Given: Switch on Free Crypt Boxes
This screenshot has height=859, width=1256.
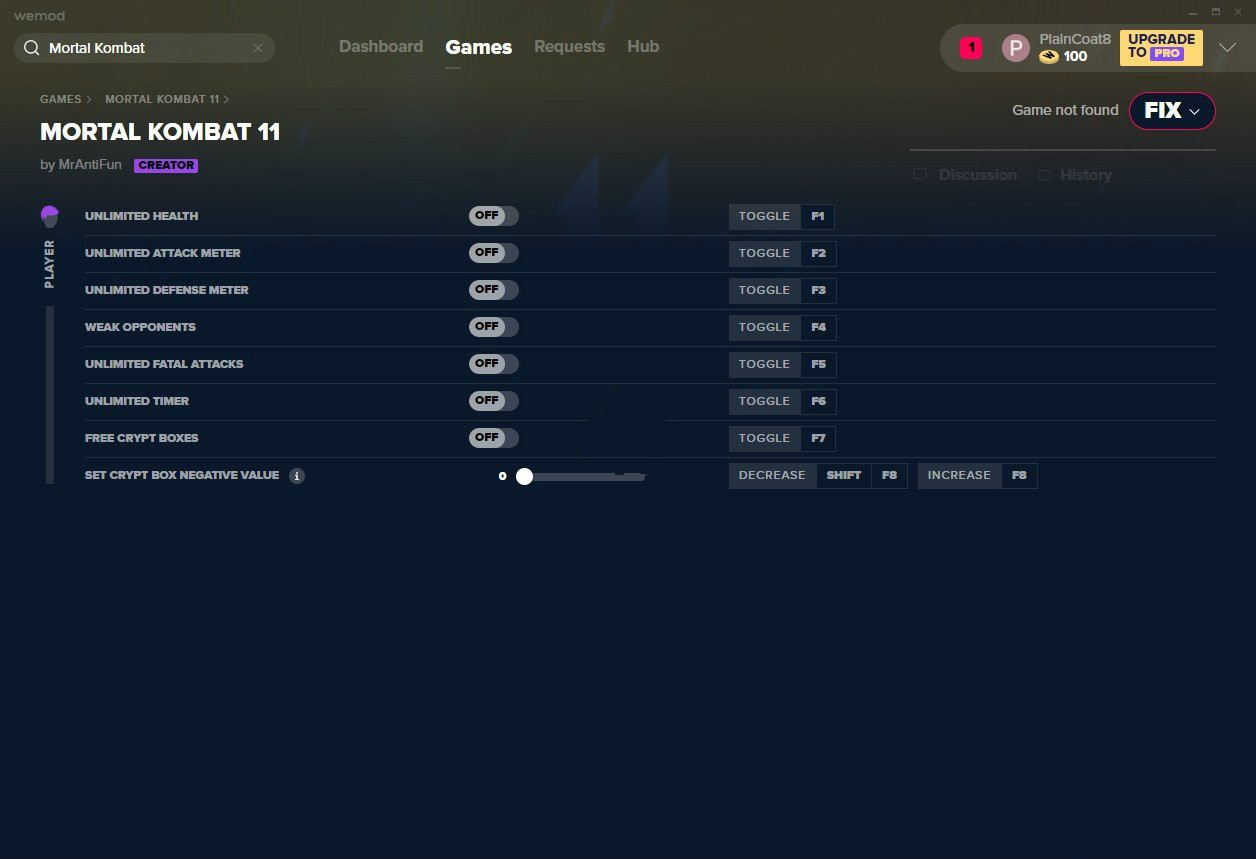Looking at the screenshot, I should (493, 438).
